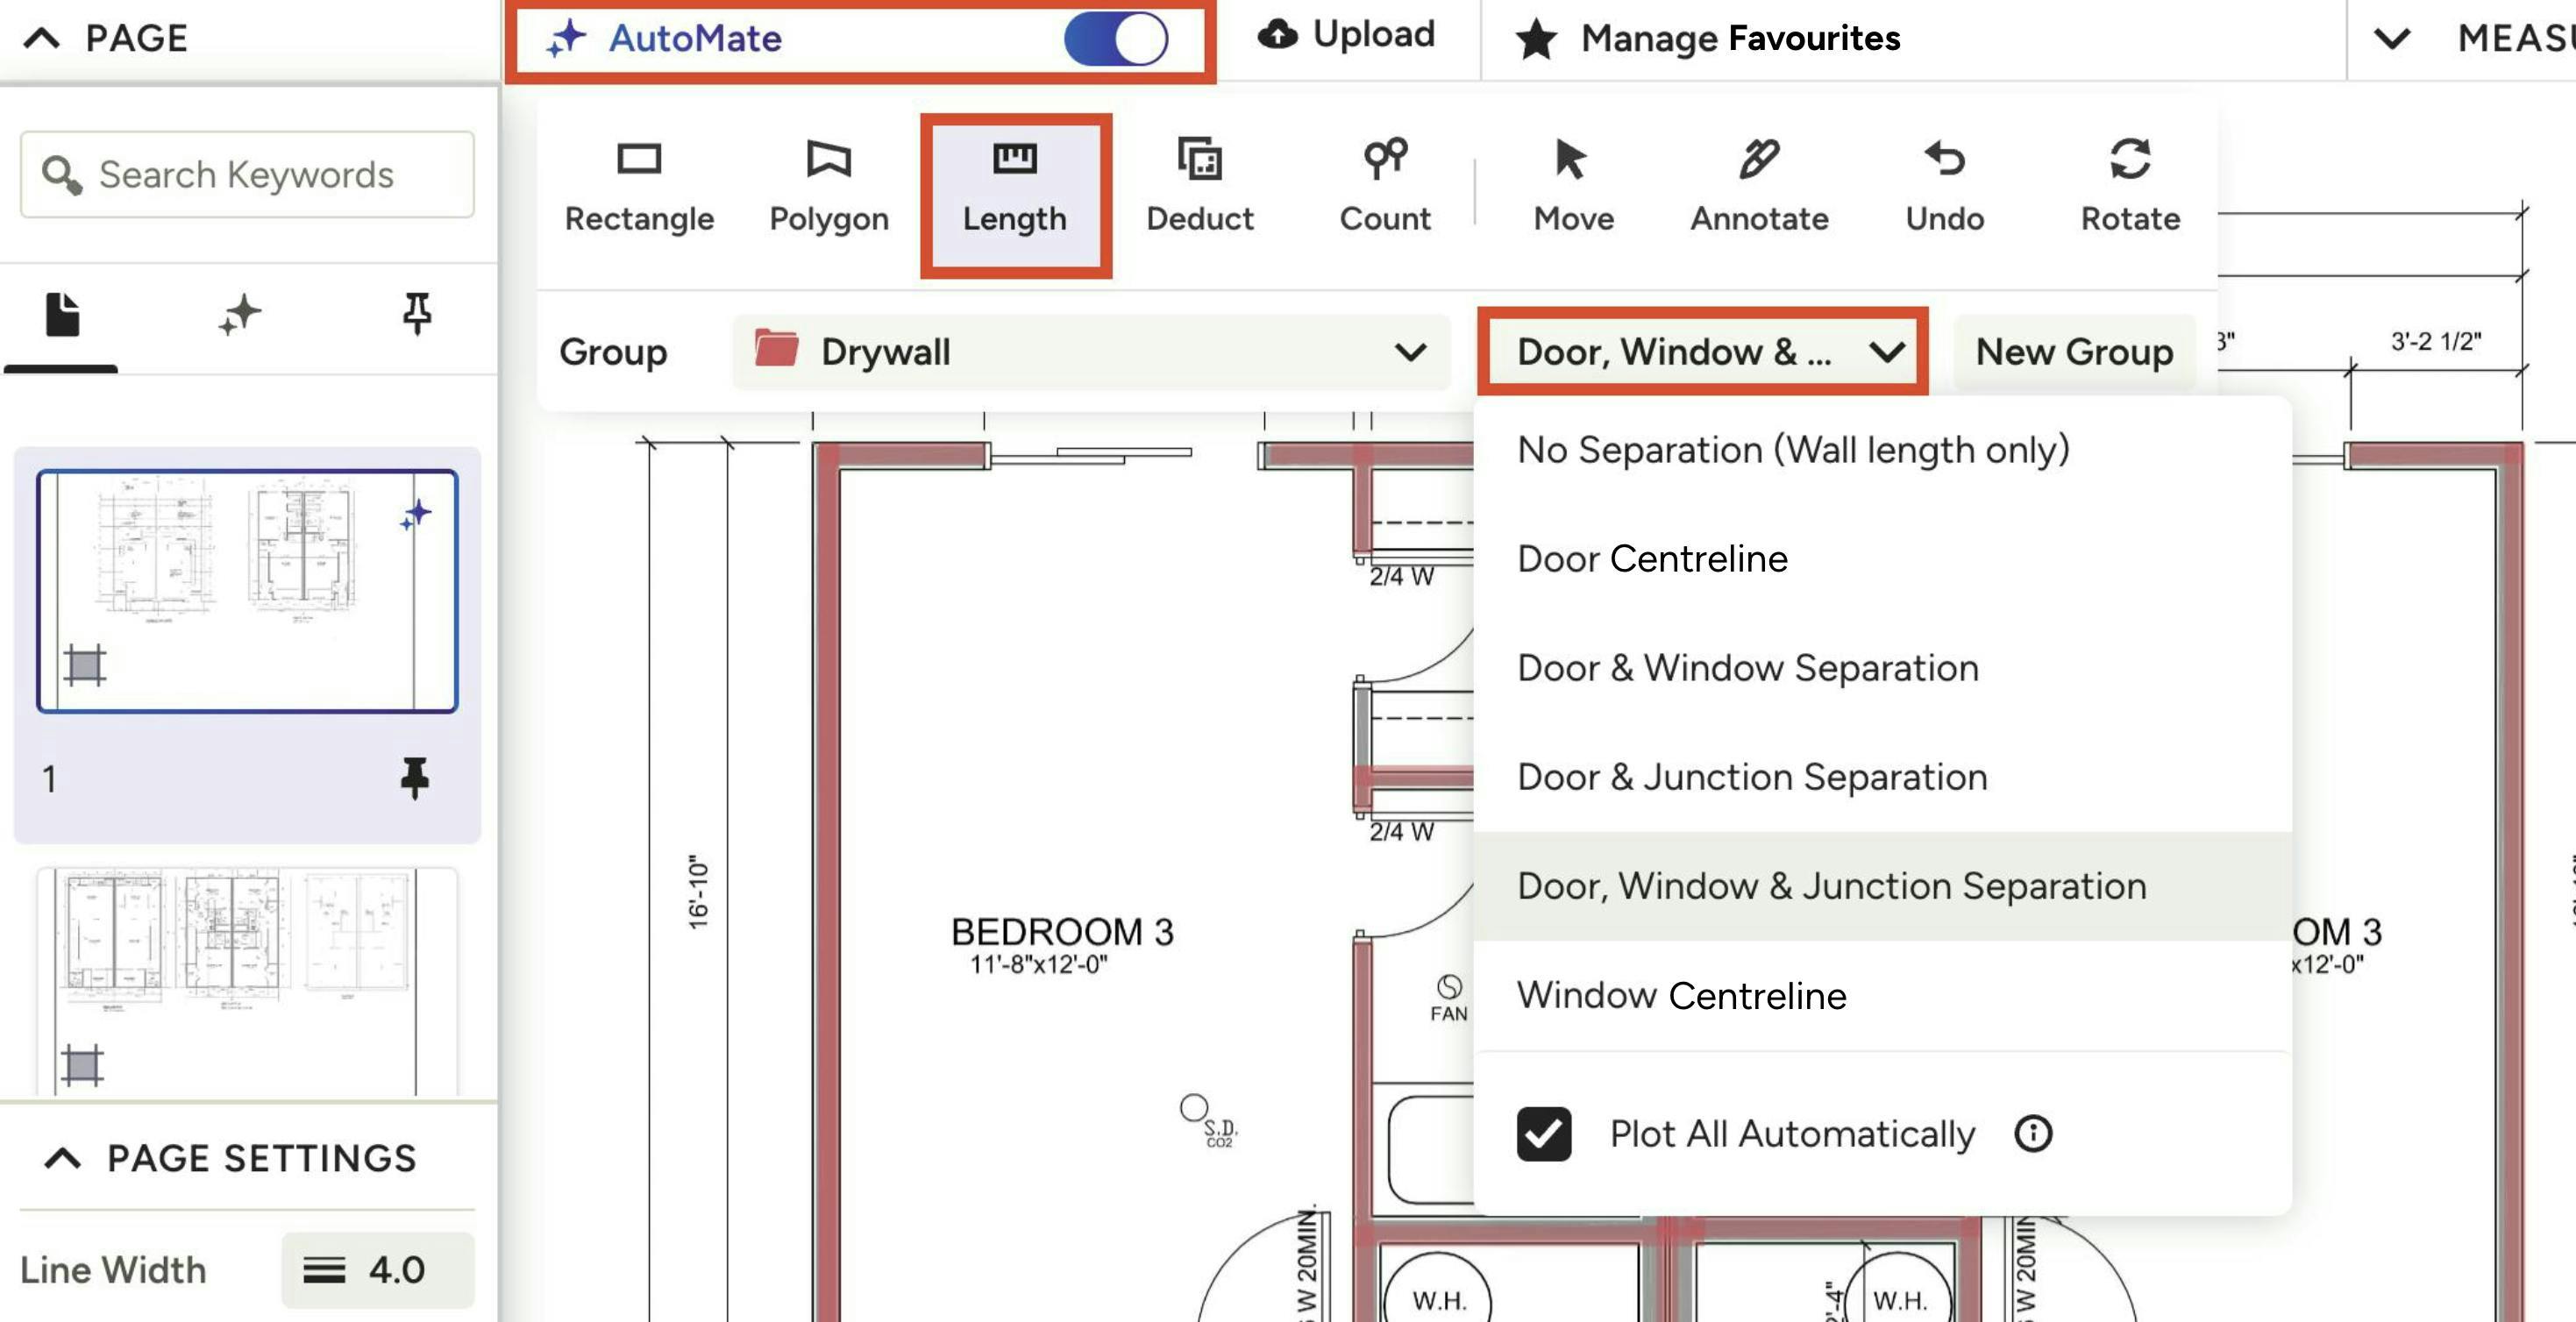Select the Count tool
Image resolution: width=2576 pixels, height=1322 pixels.
tap(1384, 187)
